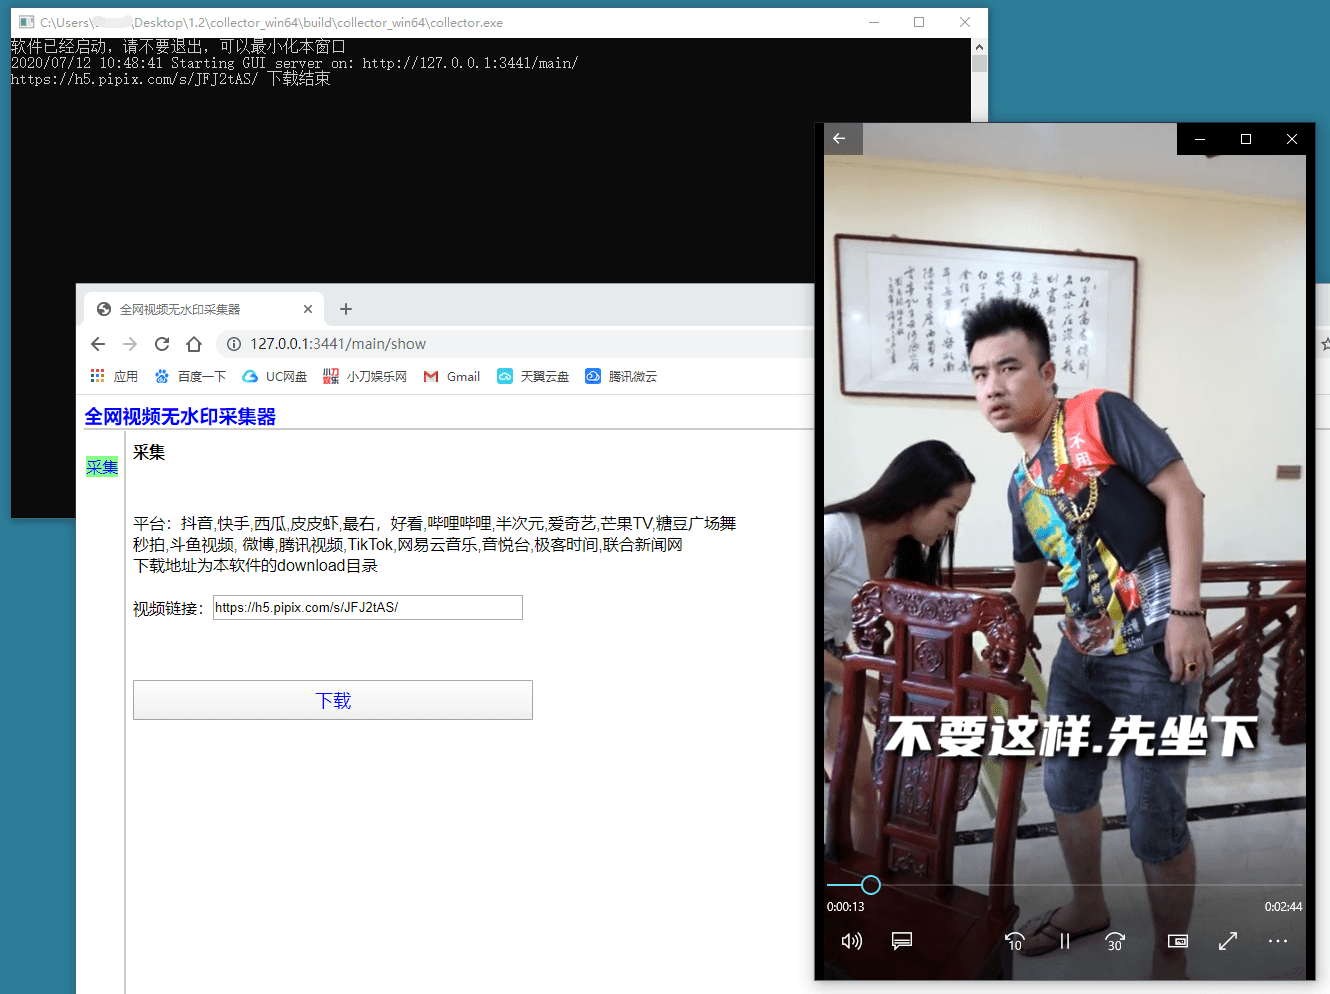Skip forward 30 seconds in the video

(x=1114, y=941)
